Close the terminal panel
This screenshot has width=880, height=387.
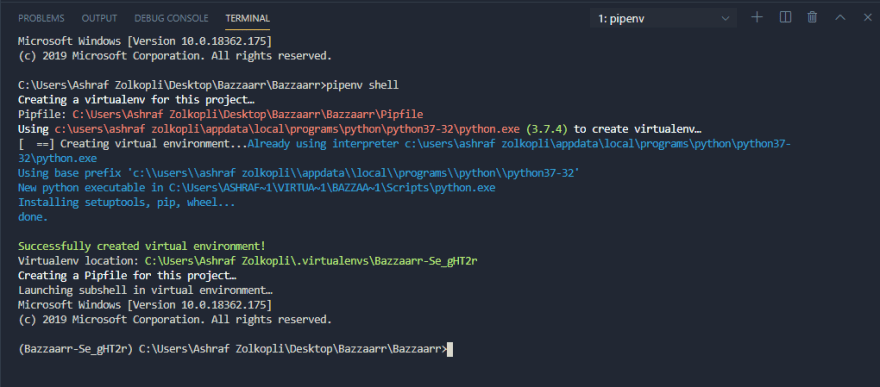(x=867, y=17)
